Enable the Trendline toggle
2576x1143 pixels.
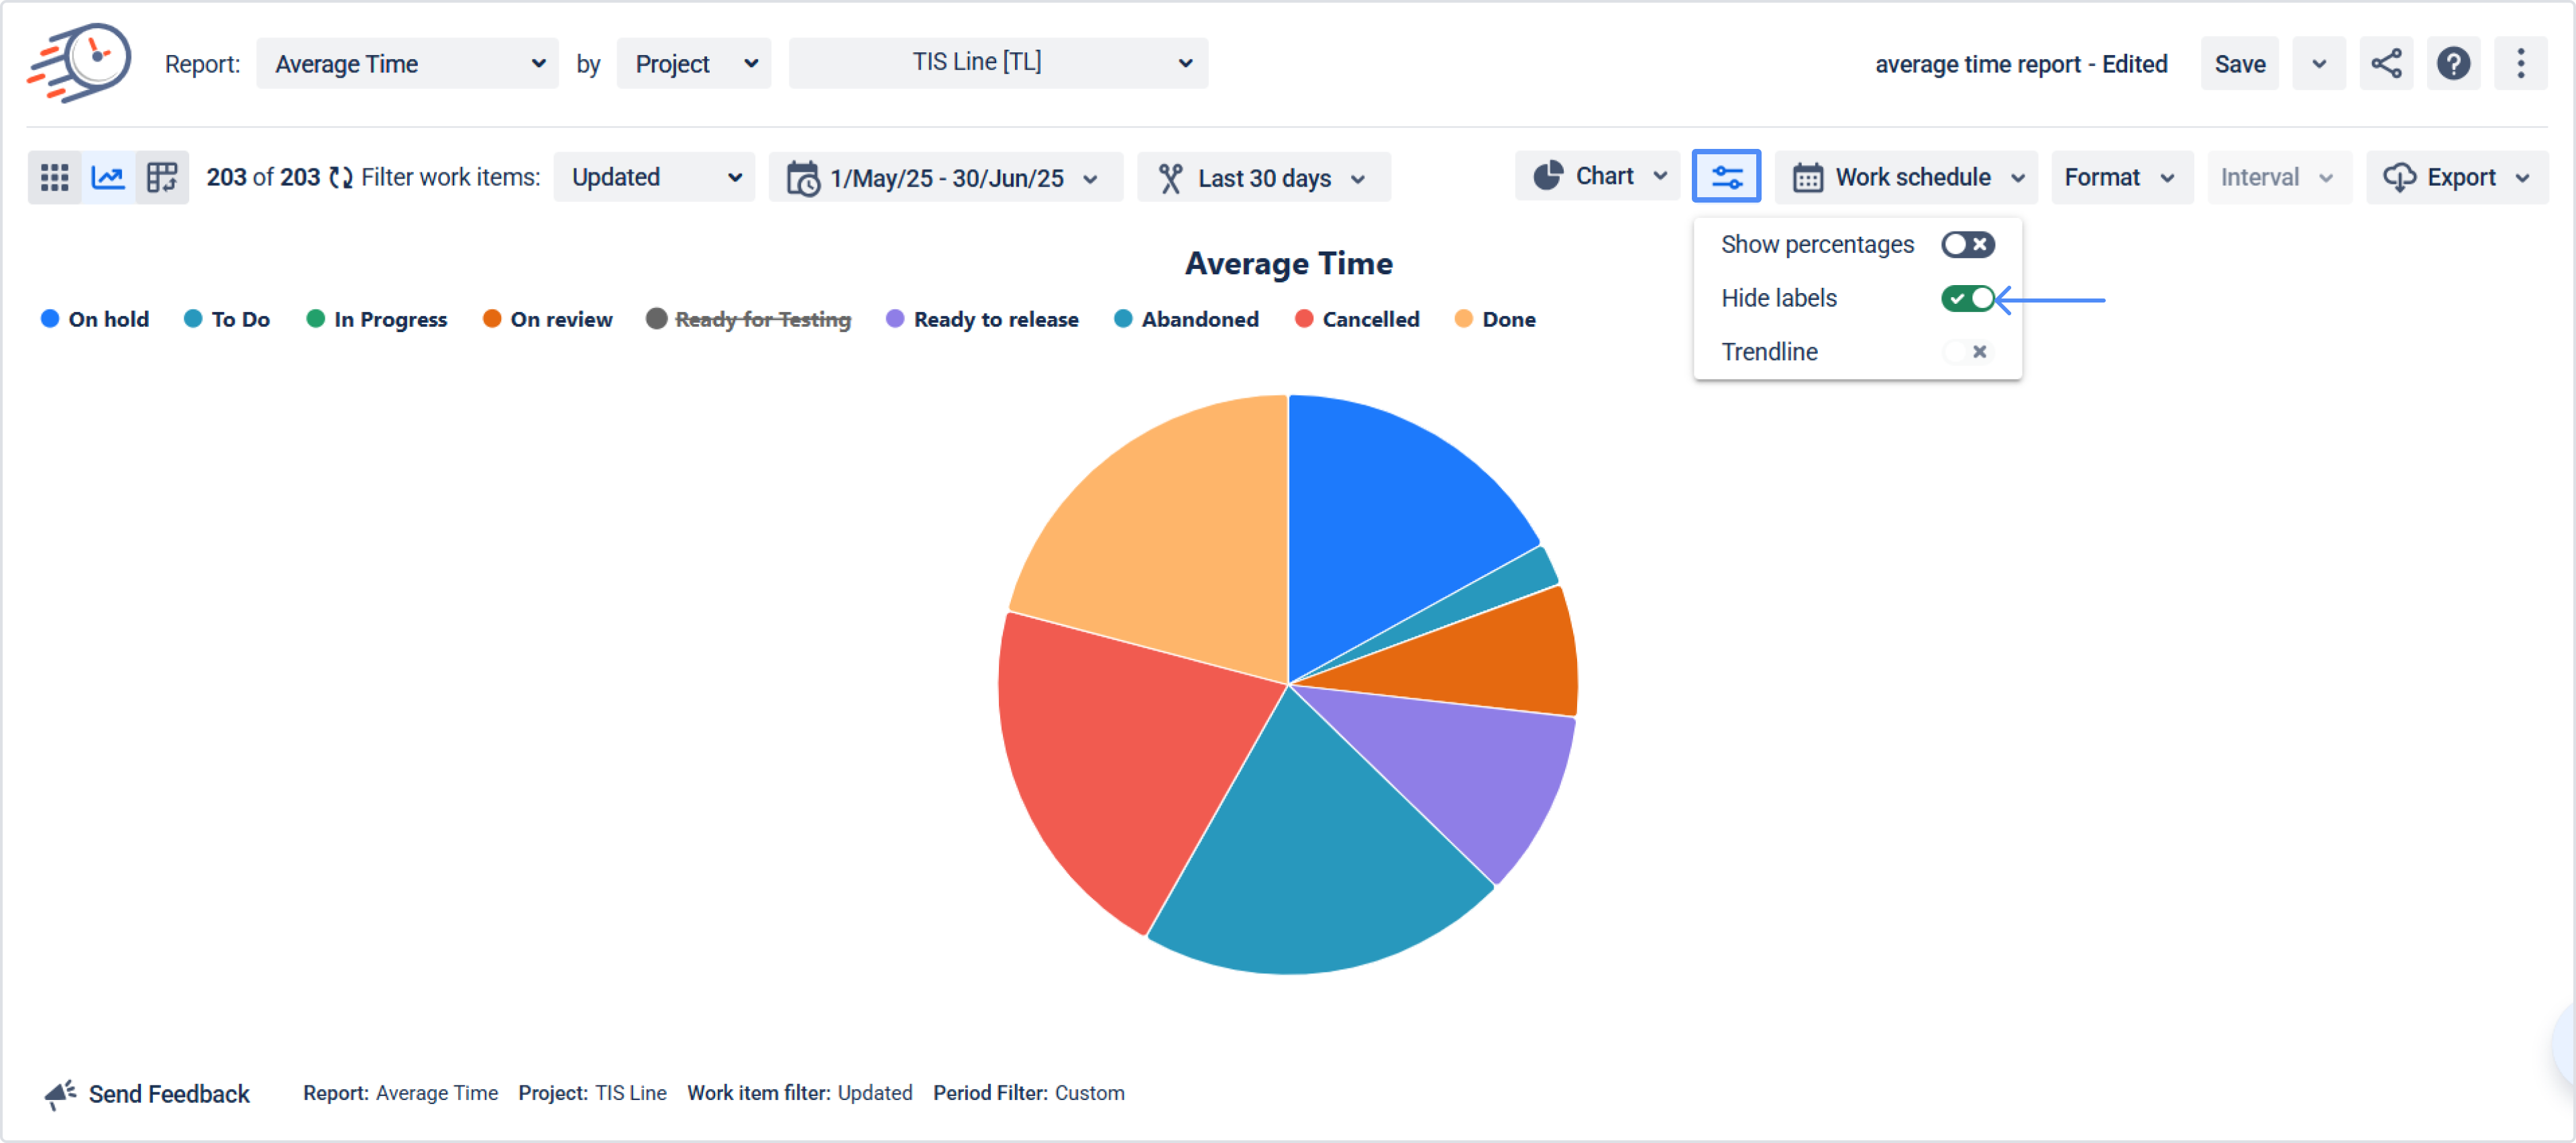[x=1967, y=352]
